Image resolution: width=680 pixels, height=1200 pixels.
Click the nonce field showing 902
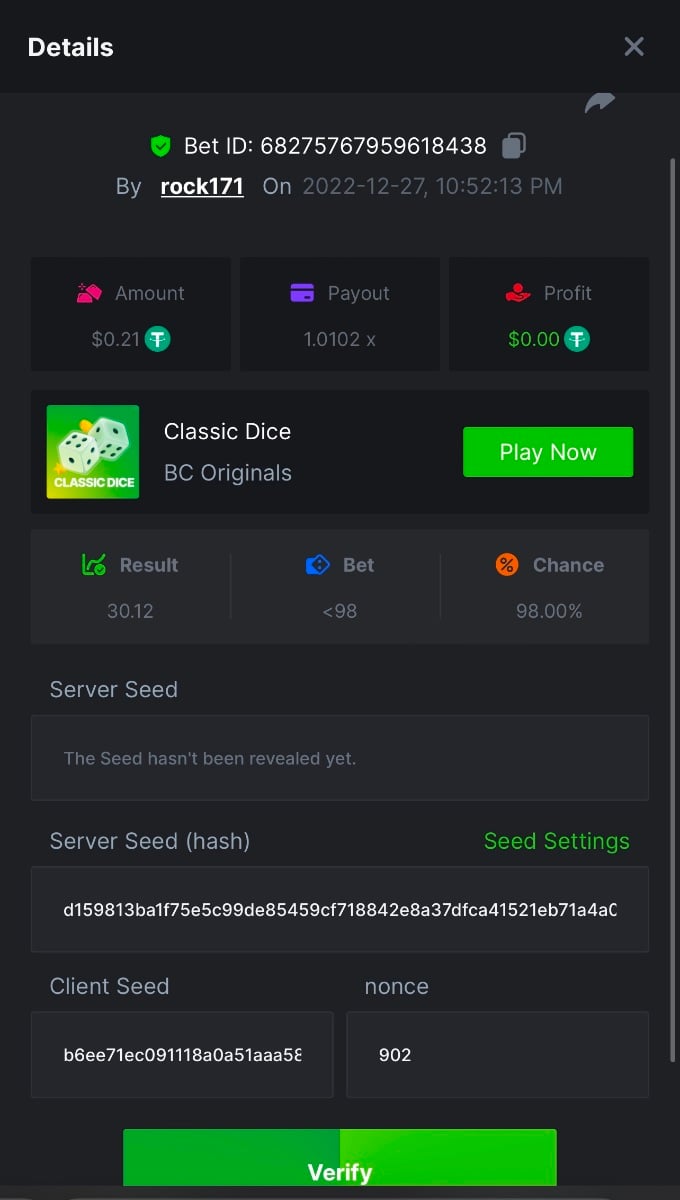coord(497,1055)
